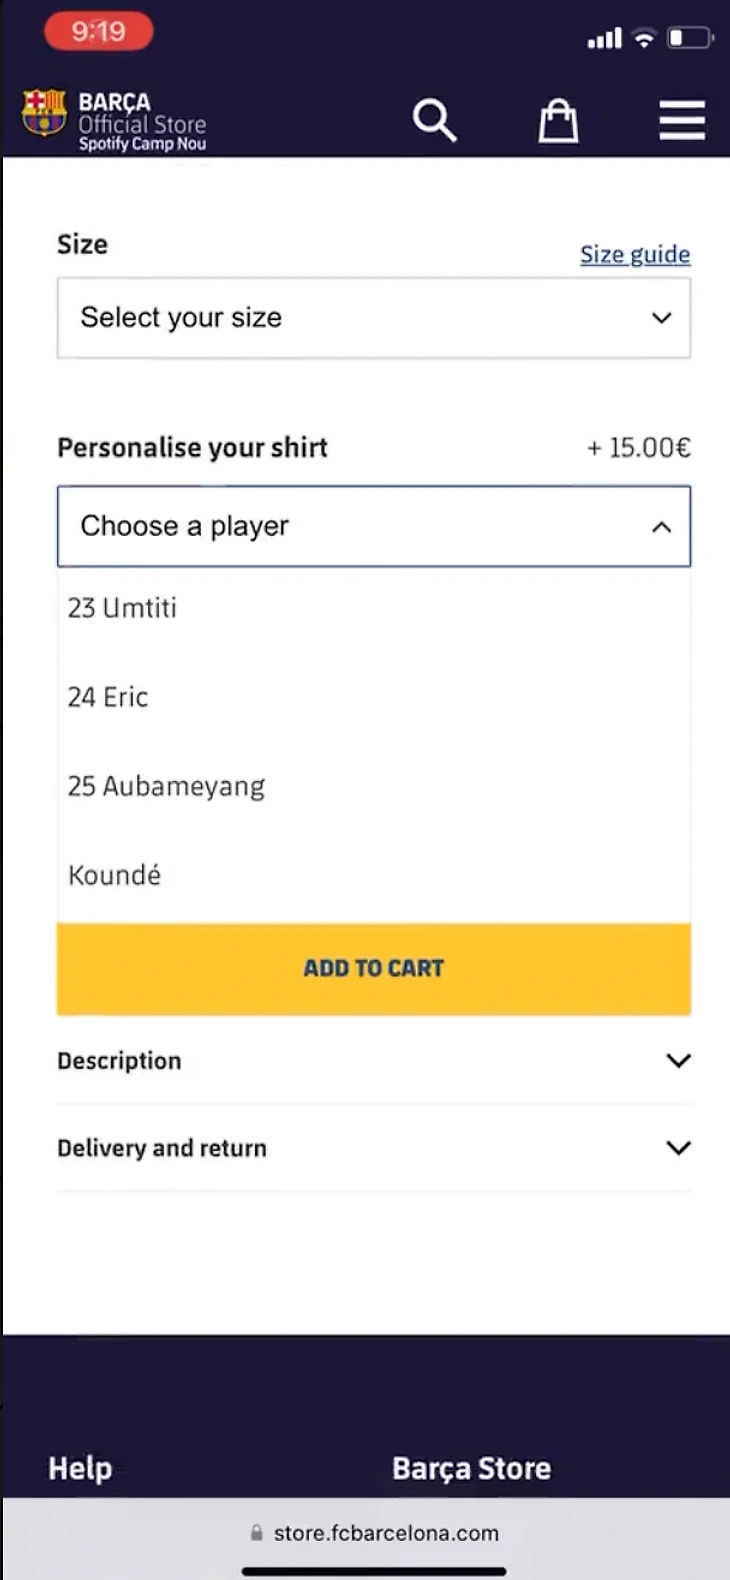The height and width of the screenshot is (1580, 730).
Task: Tap the battery status icon
Action: coord(690,38)
